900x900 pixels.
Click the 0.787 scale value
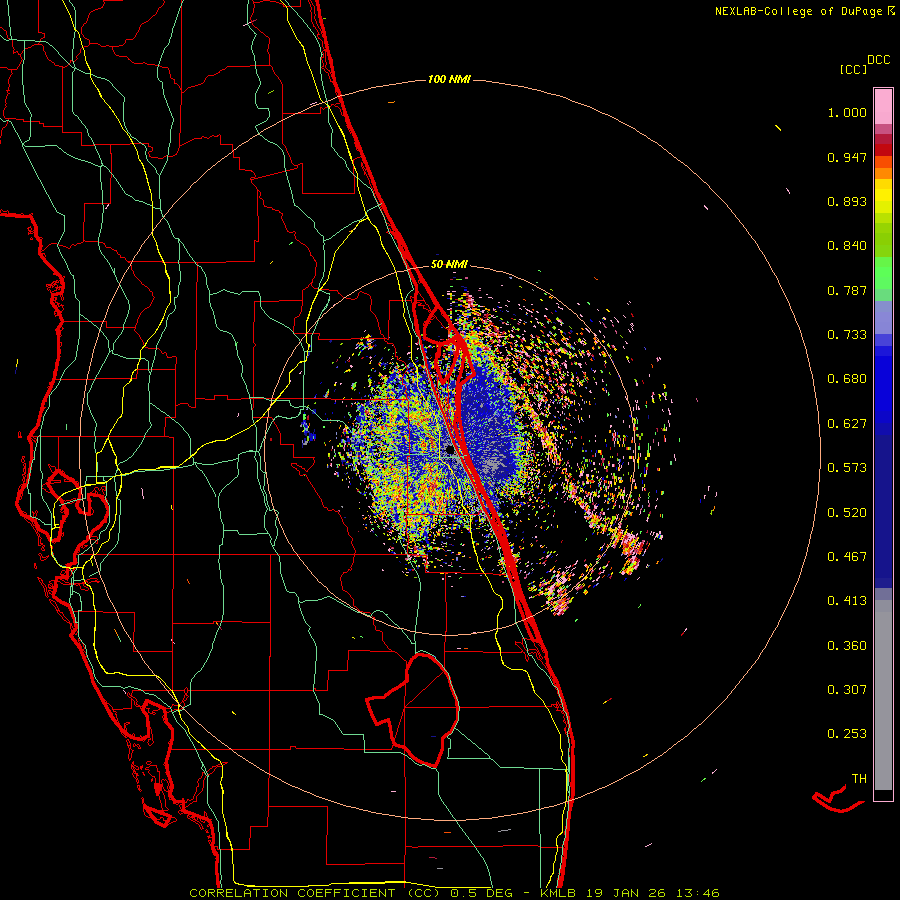coord(847,290)
